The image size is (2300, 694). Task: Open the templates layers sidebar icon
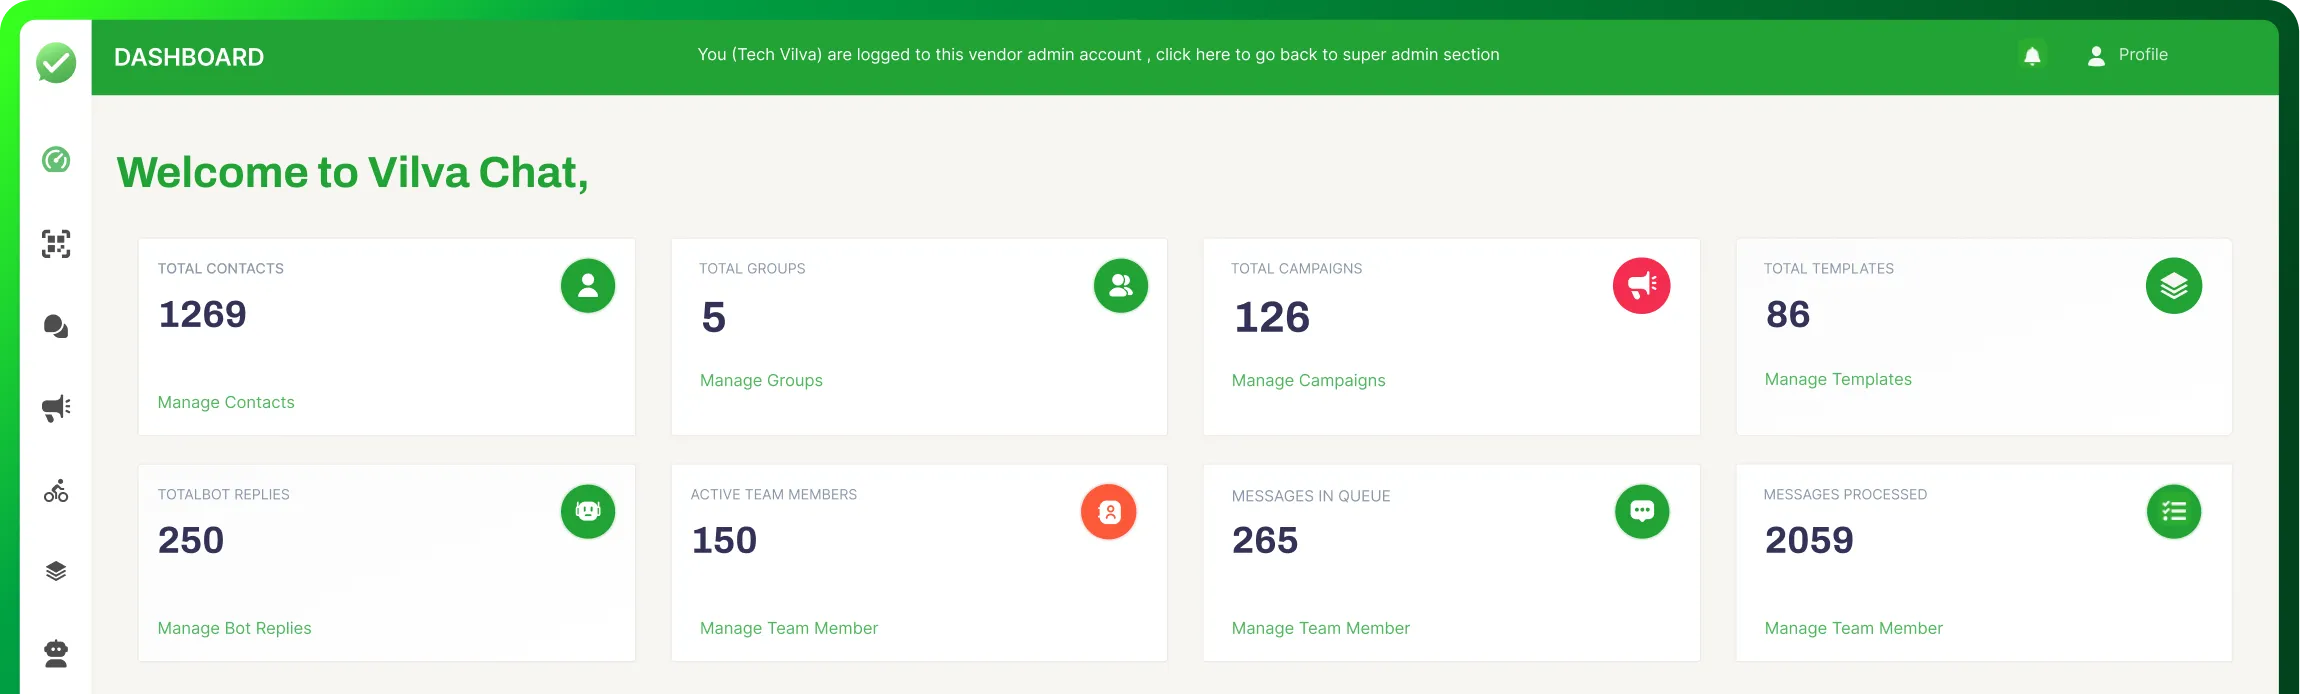click(56, 571)
